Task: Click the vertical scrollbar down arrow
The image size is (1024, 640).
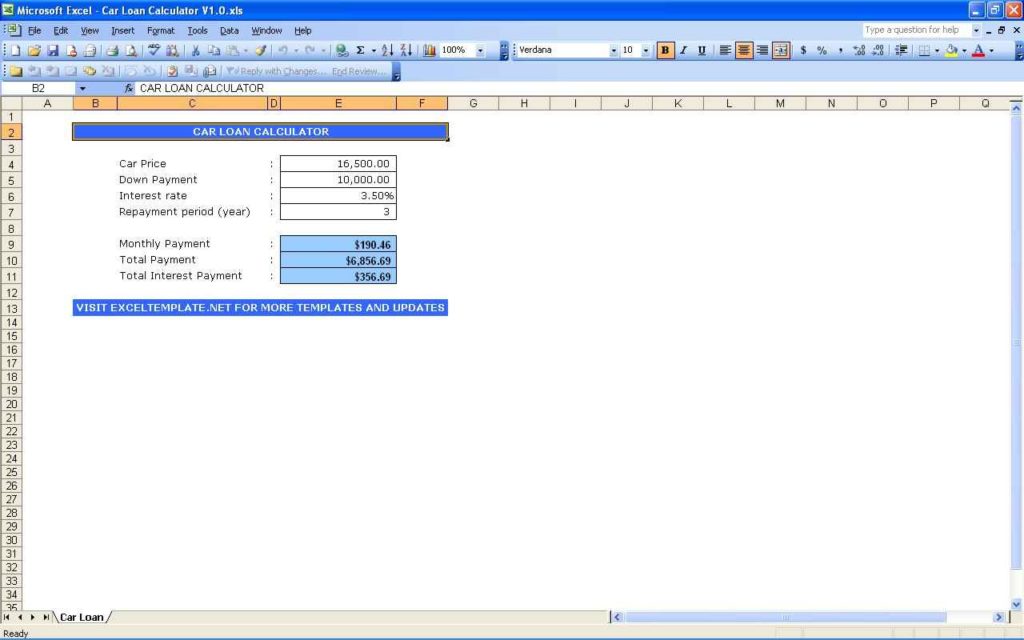Action: (1016, 604)
